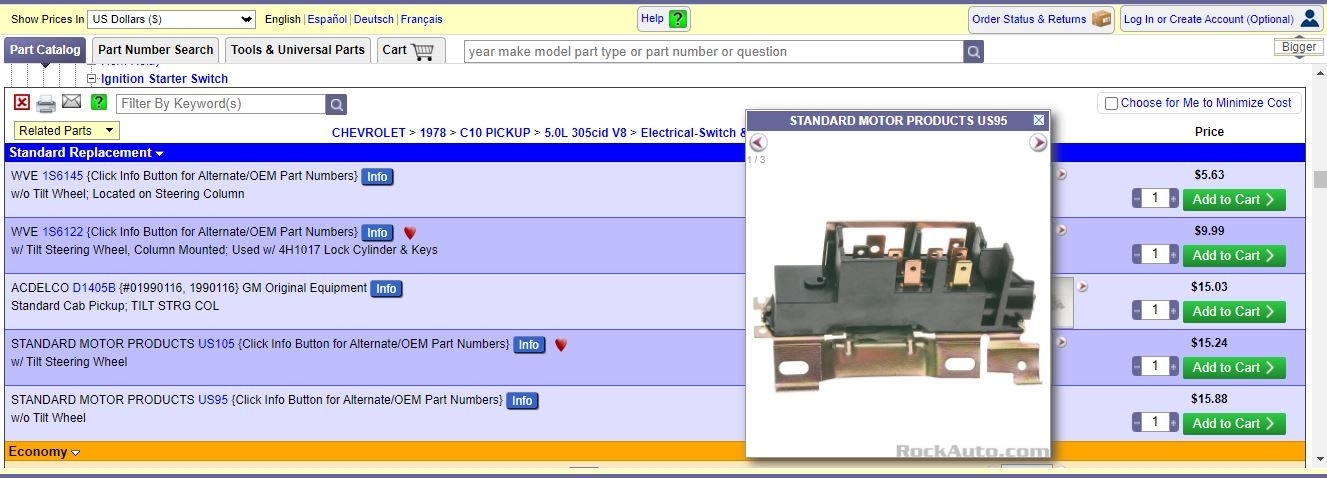The height and width of the screenshot is (478, 1327).
Task: Open image arrow on ACDelco $15.03 row
Action: point(1082,287)
